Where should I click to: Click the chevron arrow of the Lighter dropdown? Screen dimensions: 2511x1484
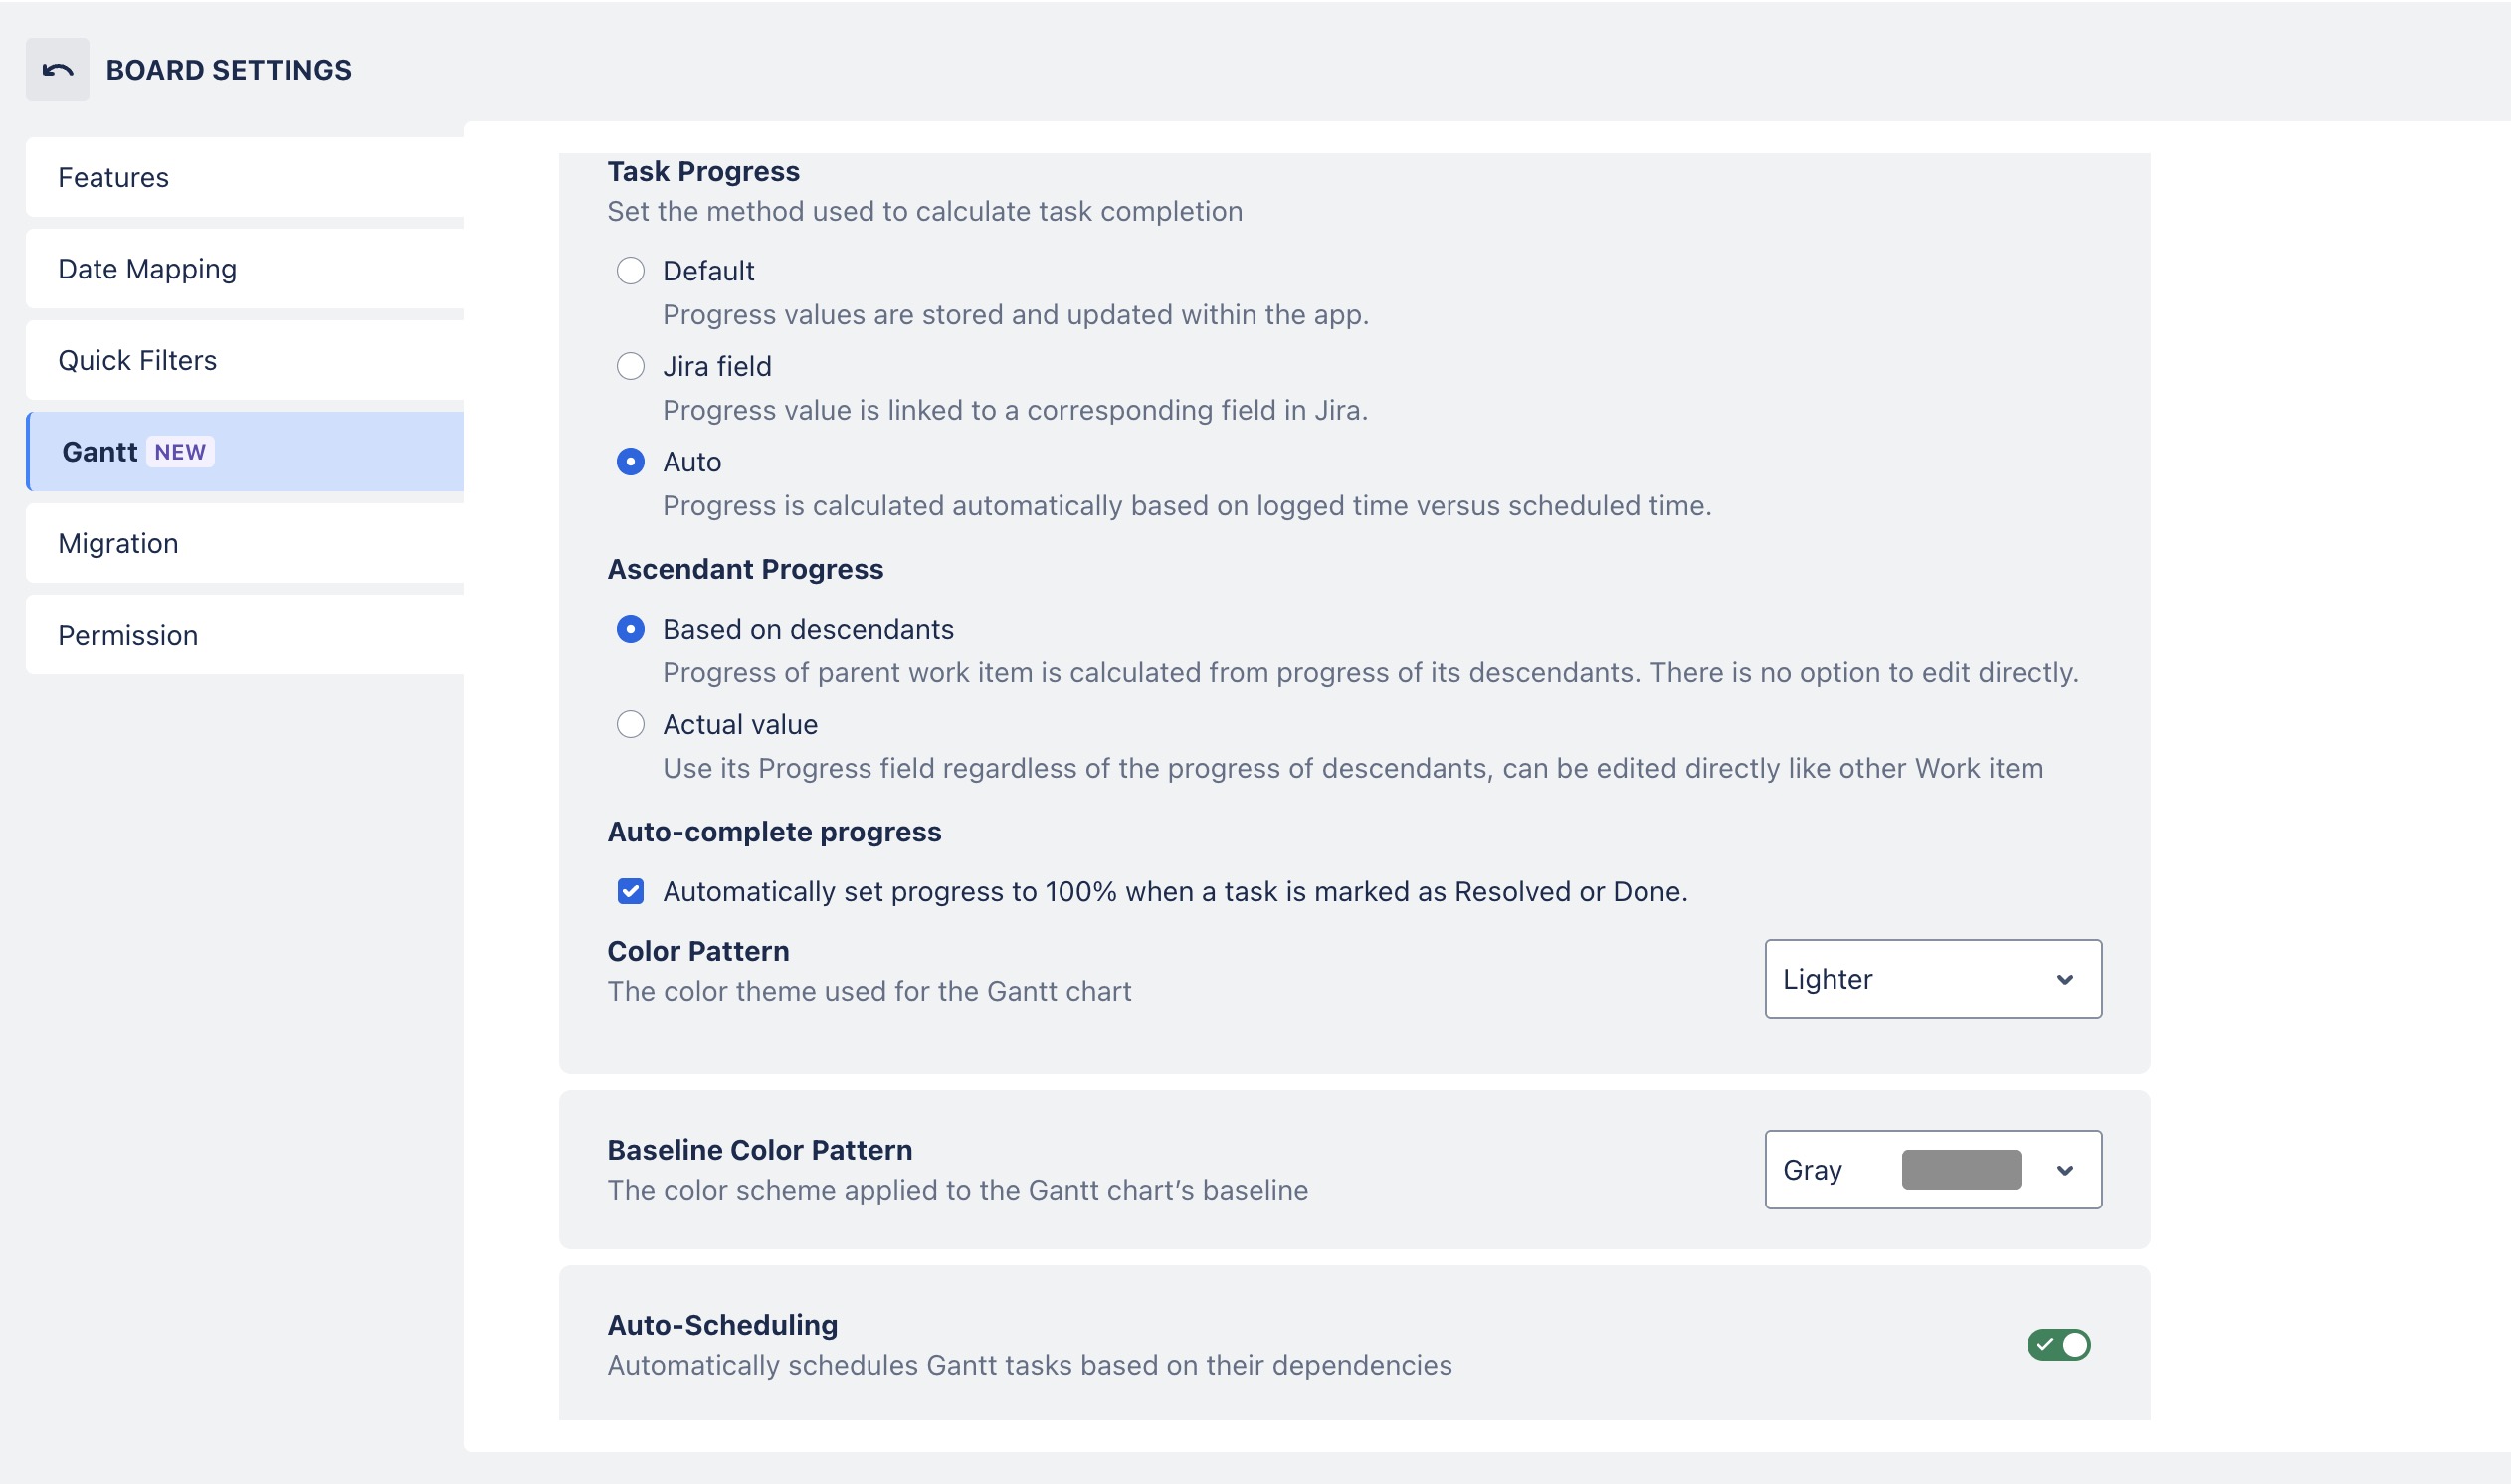coord(2065,979)
